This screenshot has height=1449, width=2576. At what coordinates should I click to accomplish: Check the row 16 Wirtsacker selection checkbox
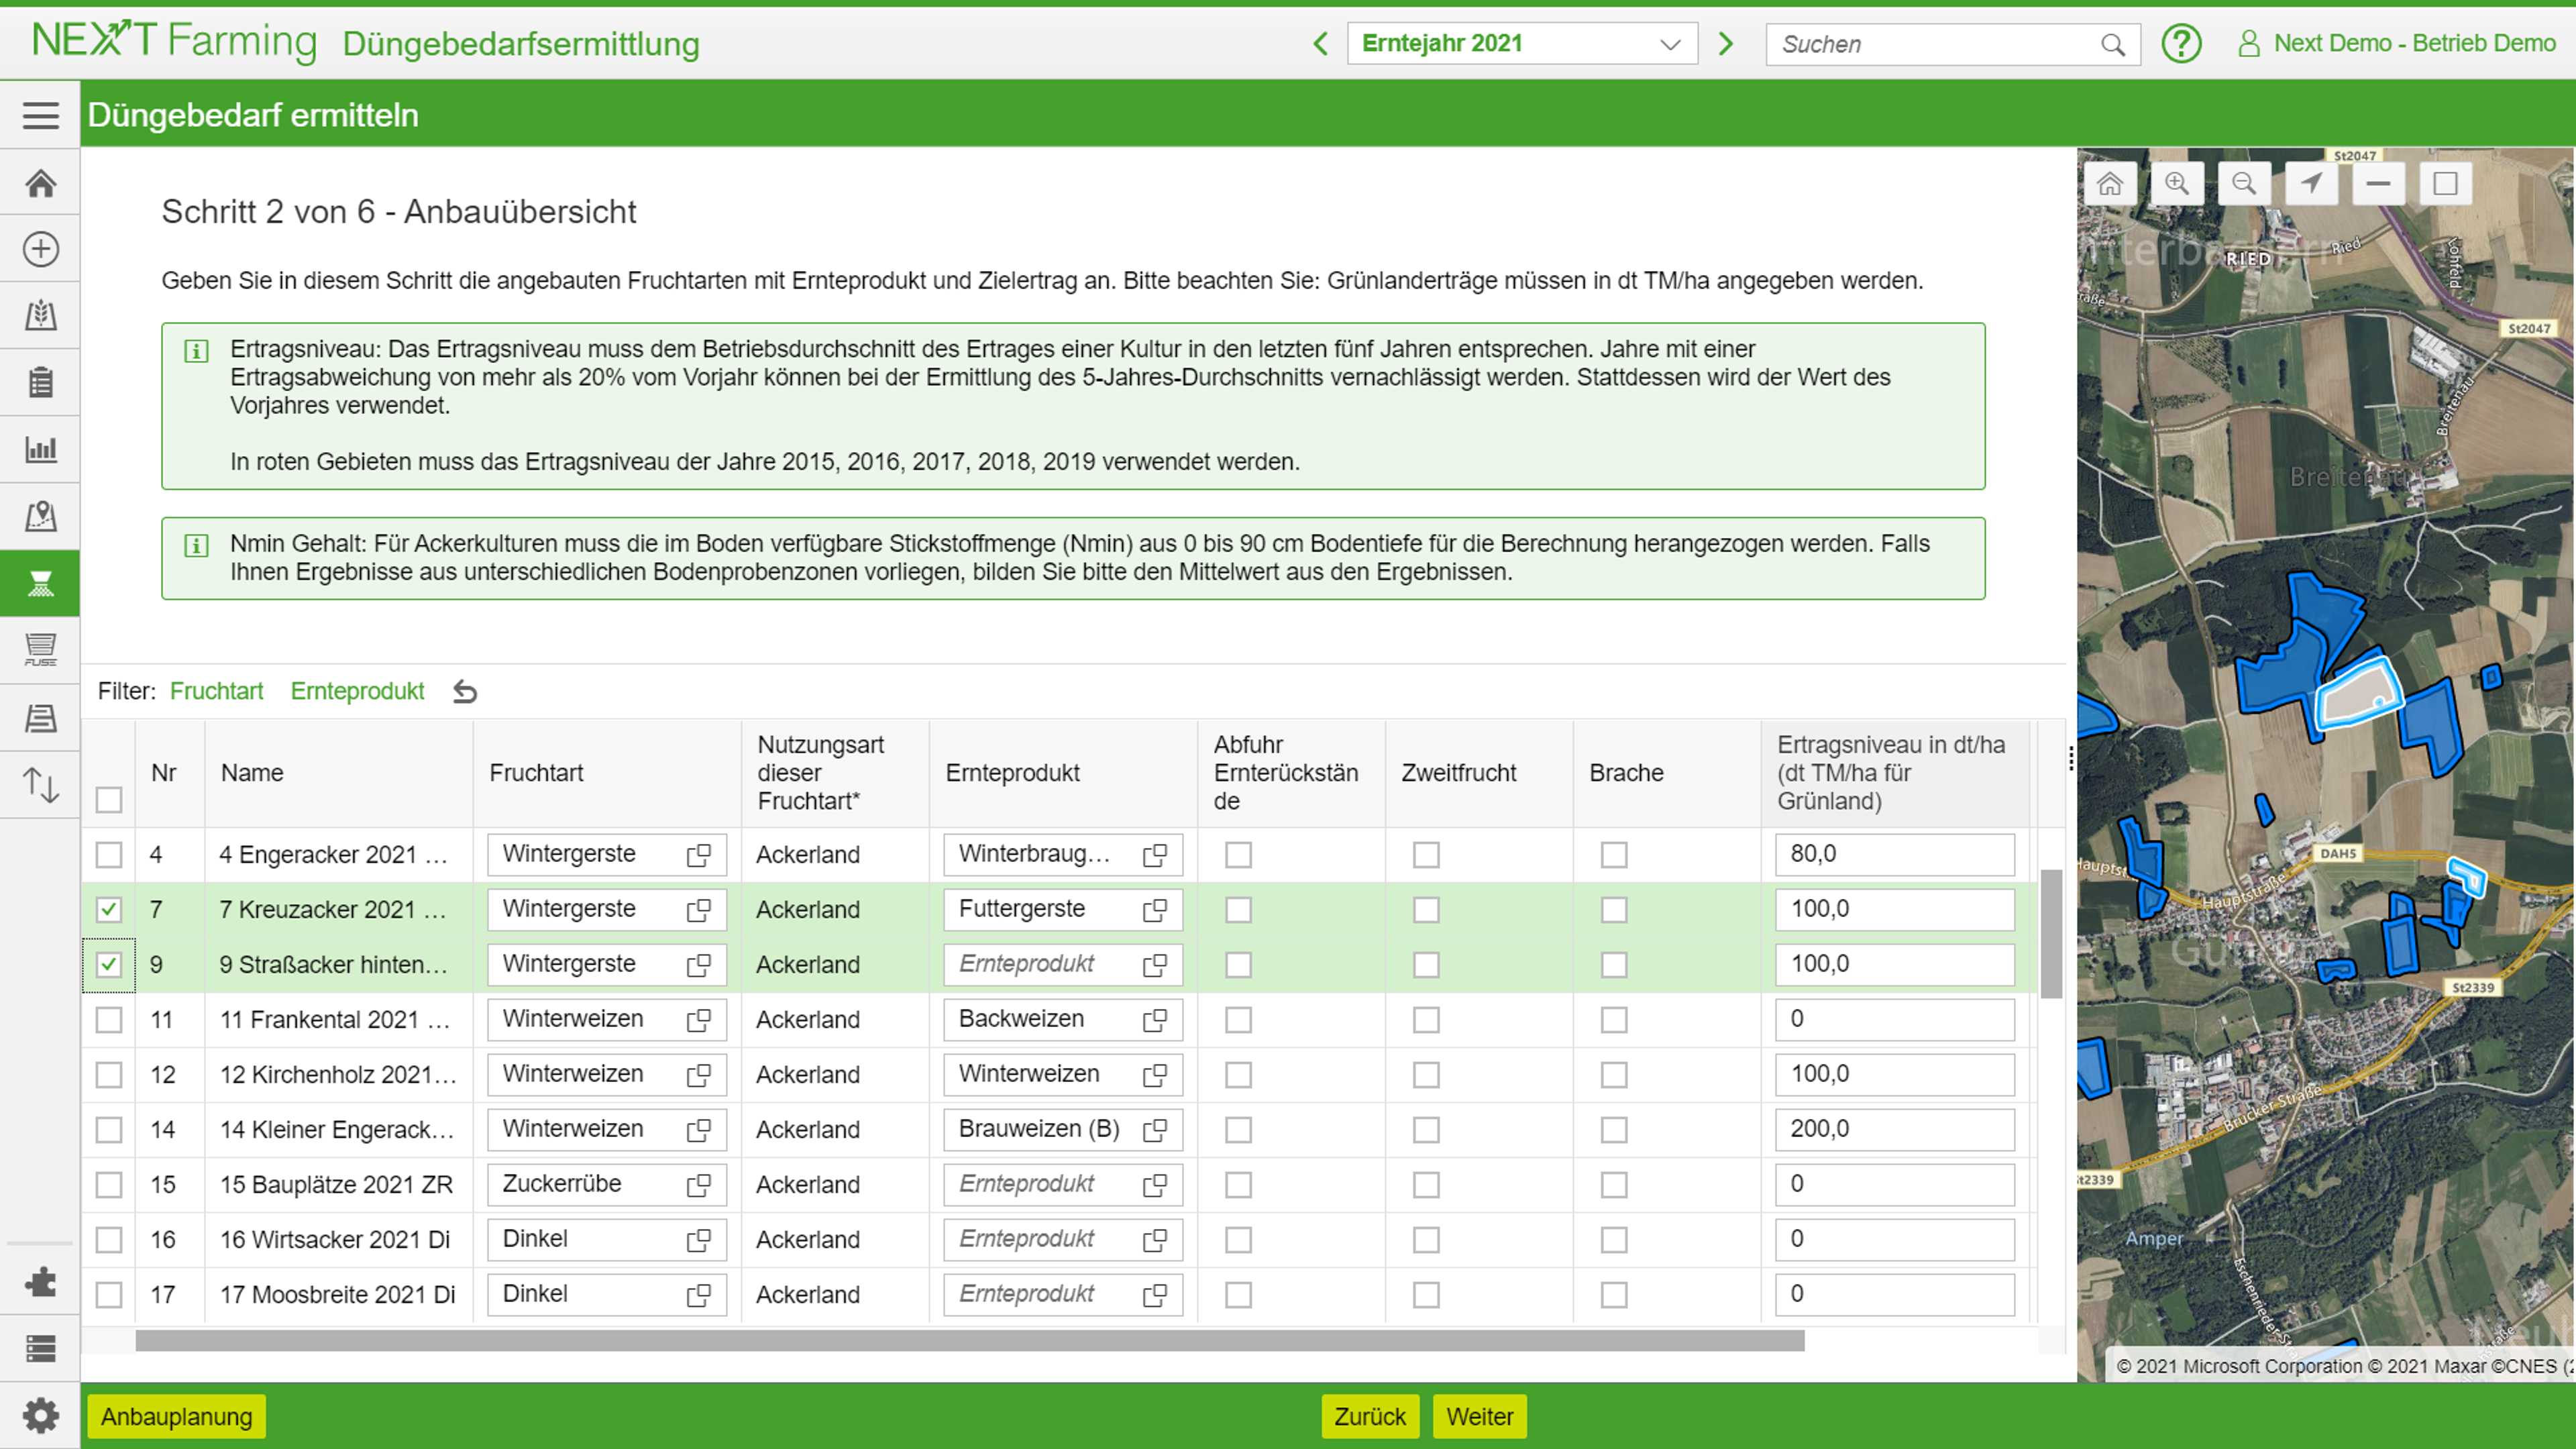[109, 1240]
